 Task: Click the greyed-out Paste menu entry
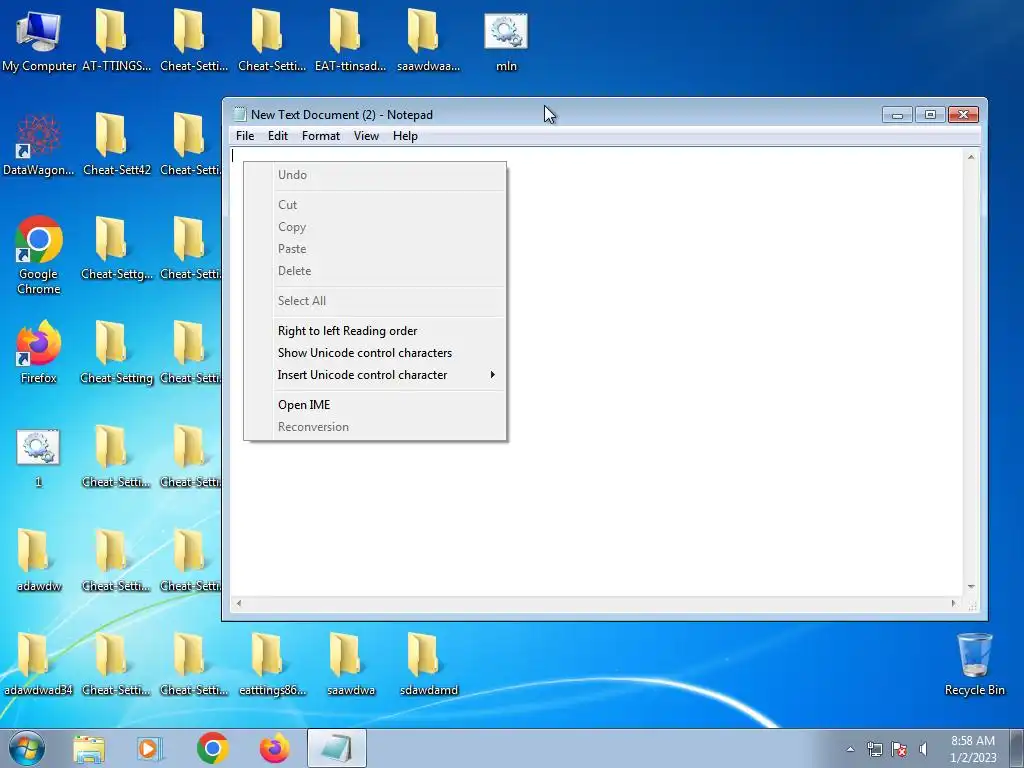[x=375, y=249]
